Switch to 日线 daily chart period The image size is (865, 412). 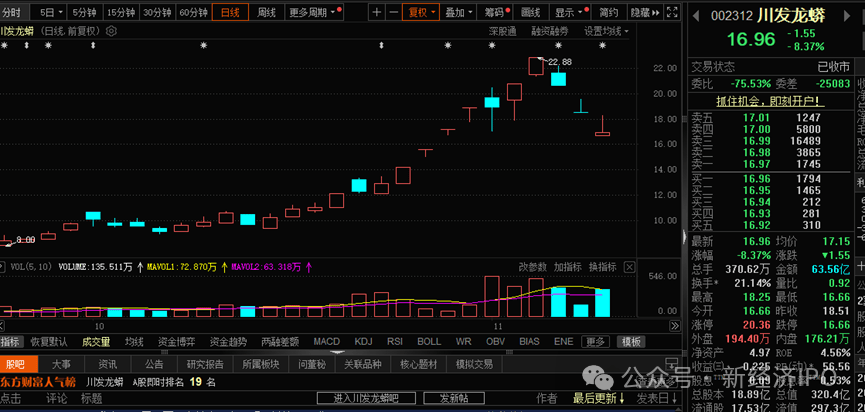[230, 13]
